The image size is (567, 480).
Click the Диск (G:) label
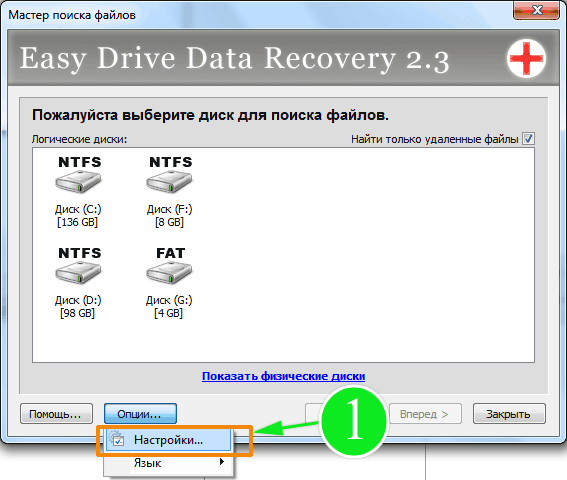pos(169,300)
